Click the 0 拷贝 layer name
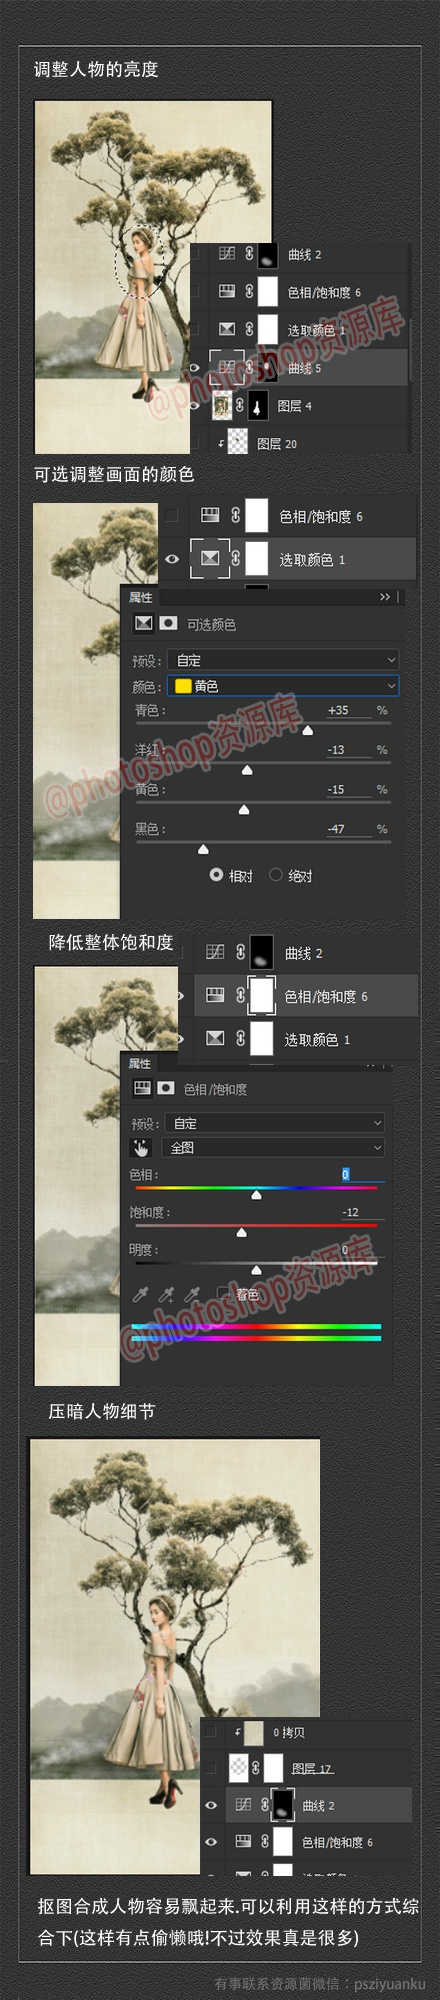Image resolution: width=440 pixels, height=2000 pixels. pos(289,1732)
